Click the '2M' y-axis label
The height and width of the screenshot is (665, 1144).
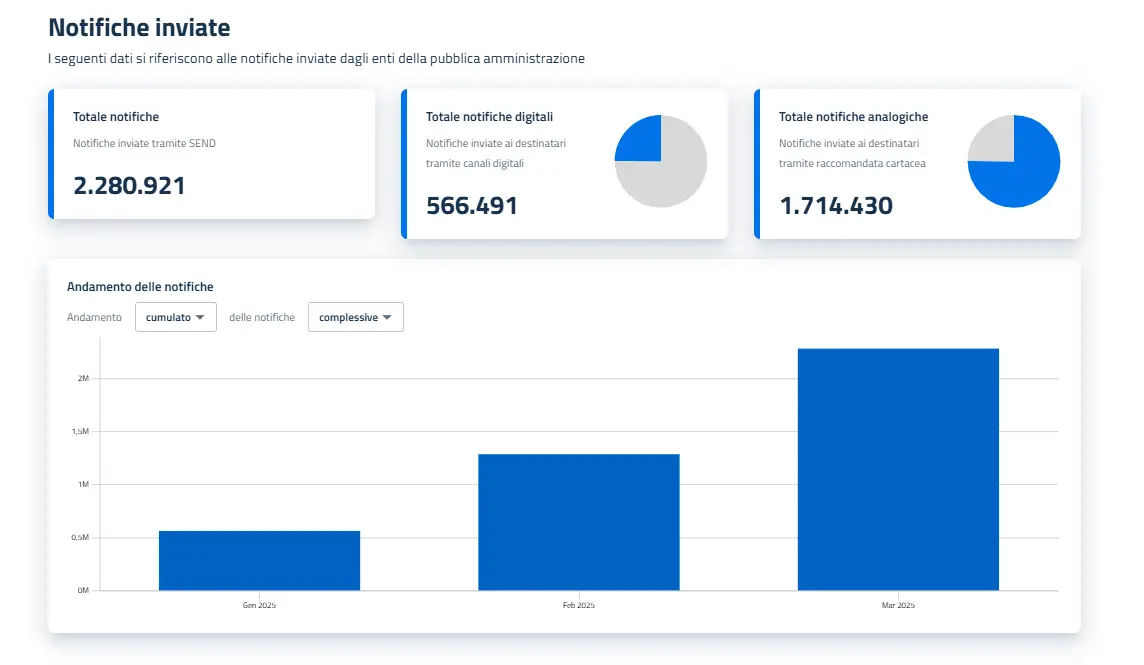click(83, 379)
